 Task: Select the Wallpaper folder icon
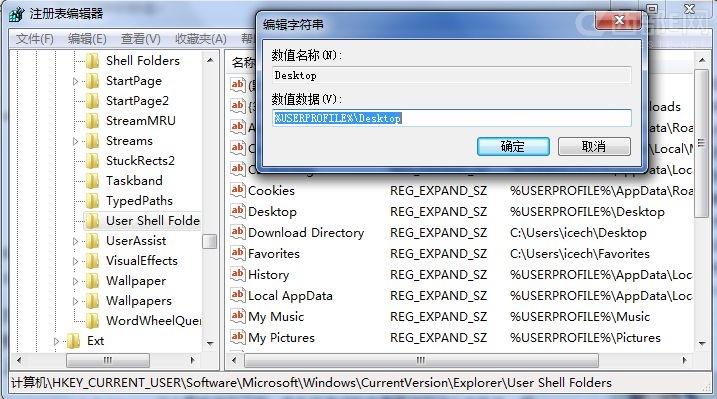tap(92, 281)
